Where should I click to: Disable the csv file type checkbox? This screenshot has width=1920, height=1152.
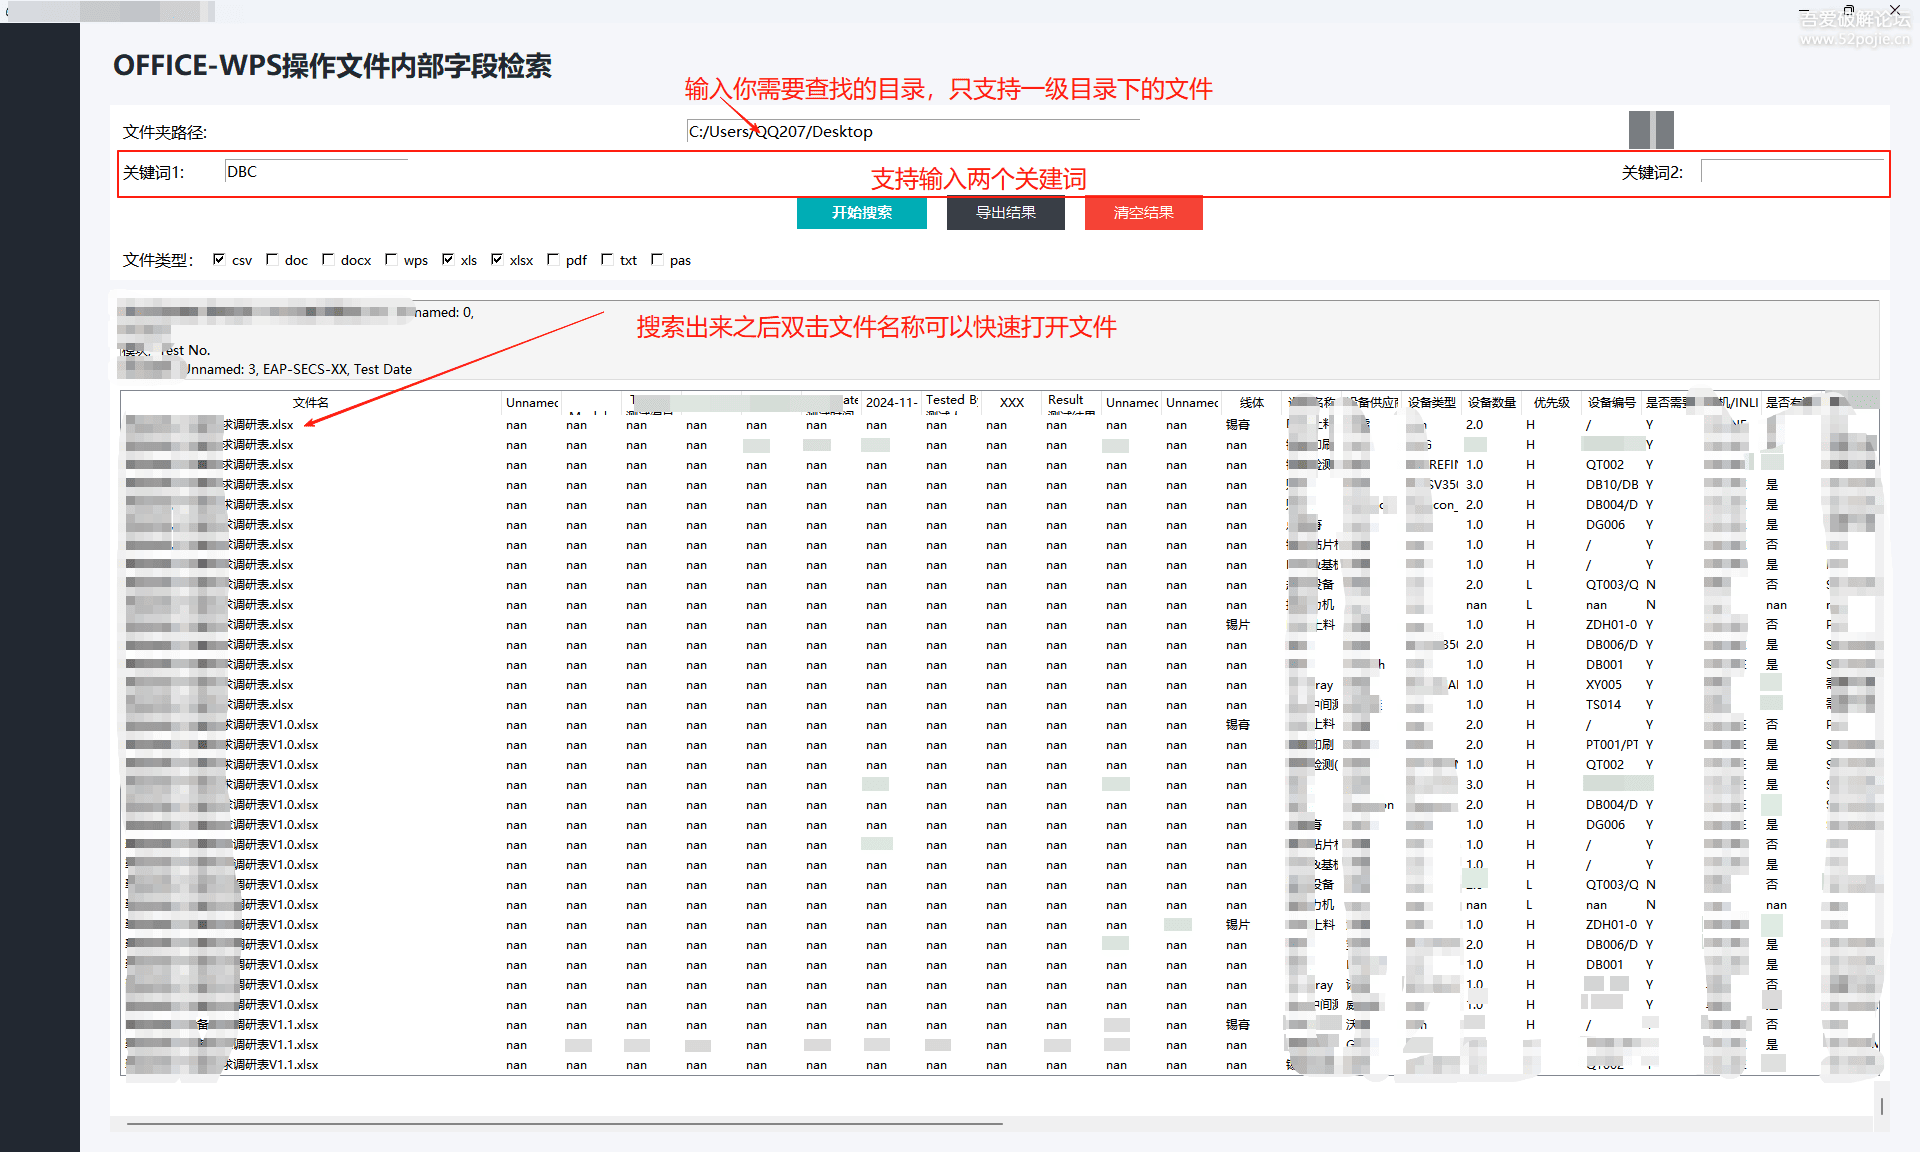click(x=220, y=259)
